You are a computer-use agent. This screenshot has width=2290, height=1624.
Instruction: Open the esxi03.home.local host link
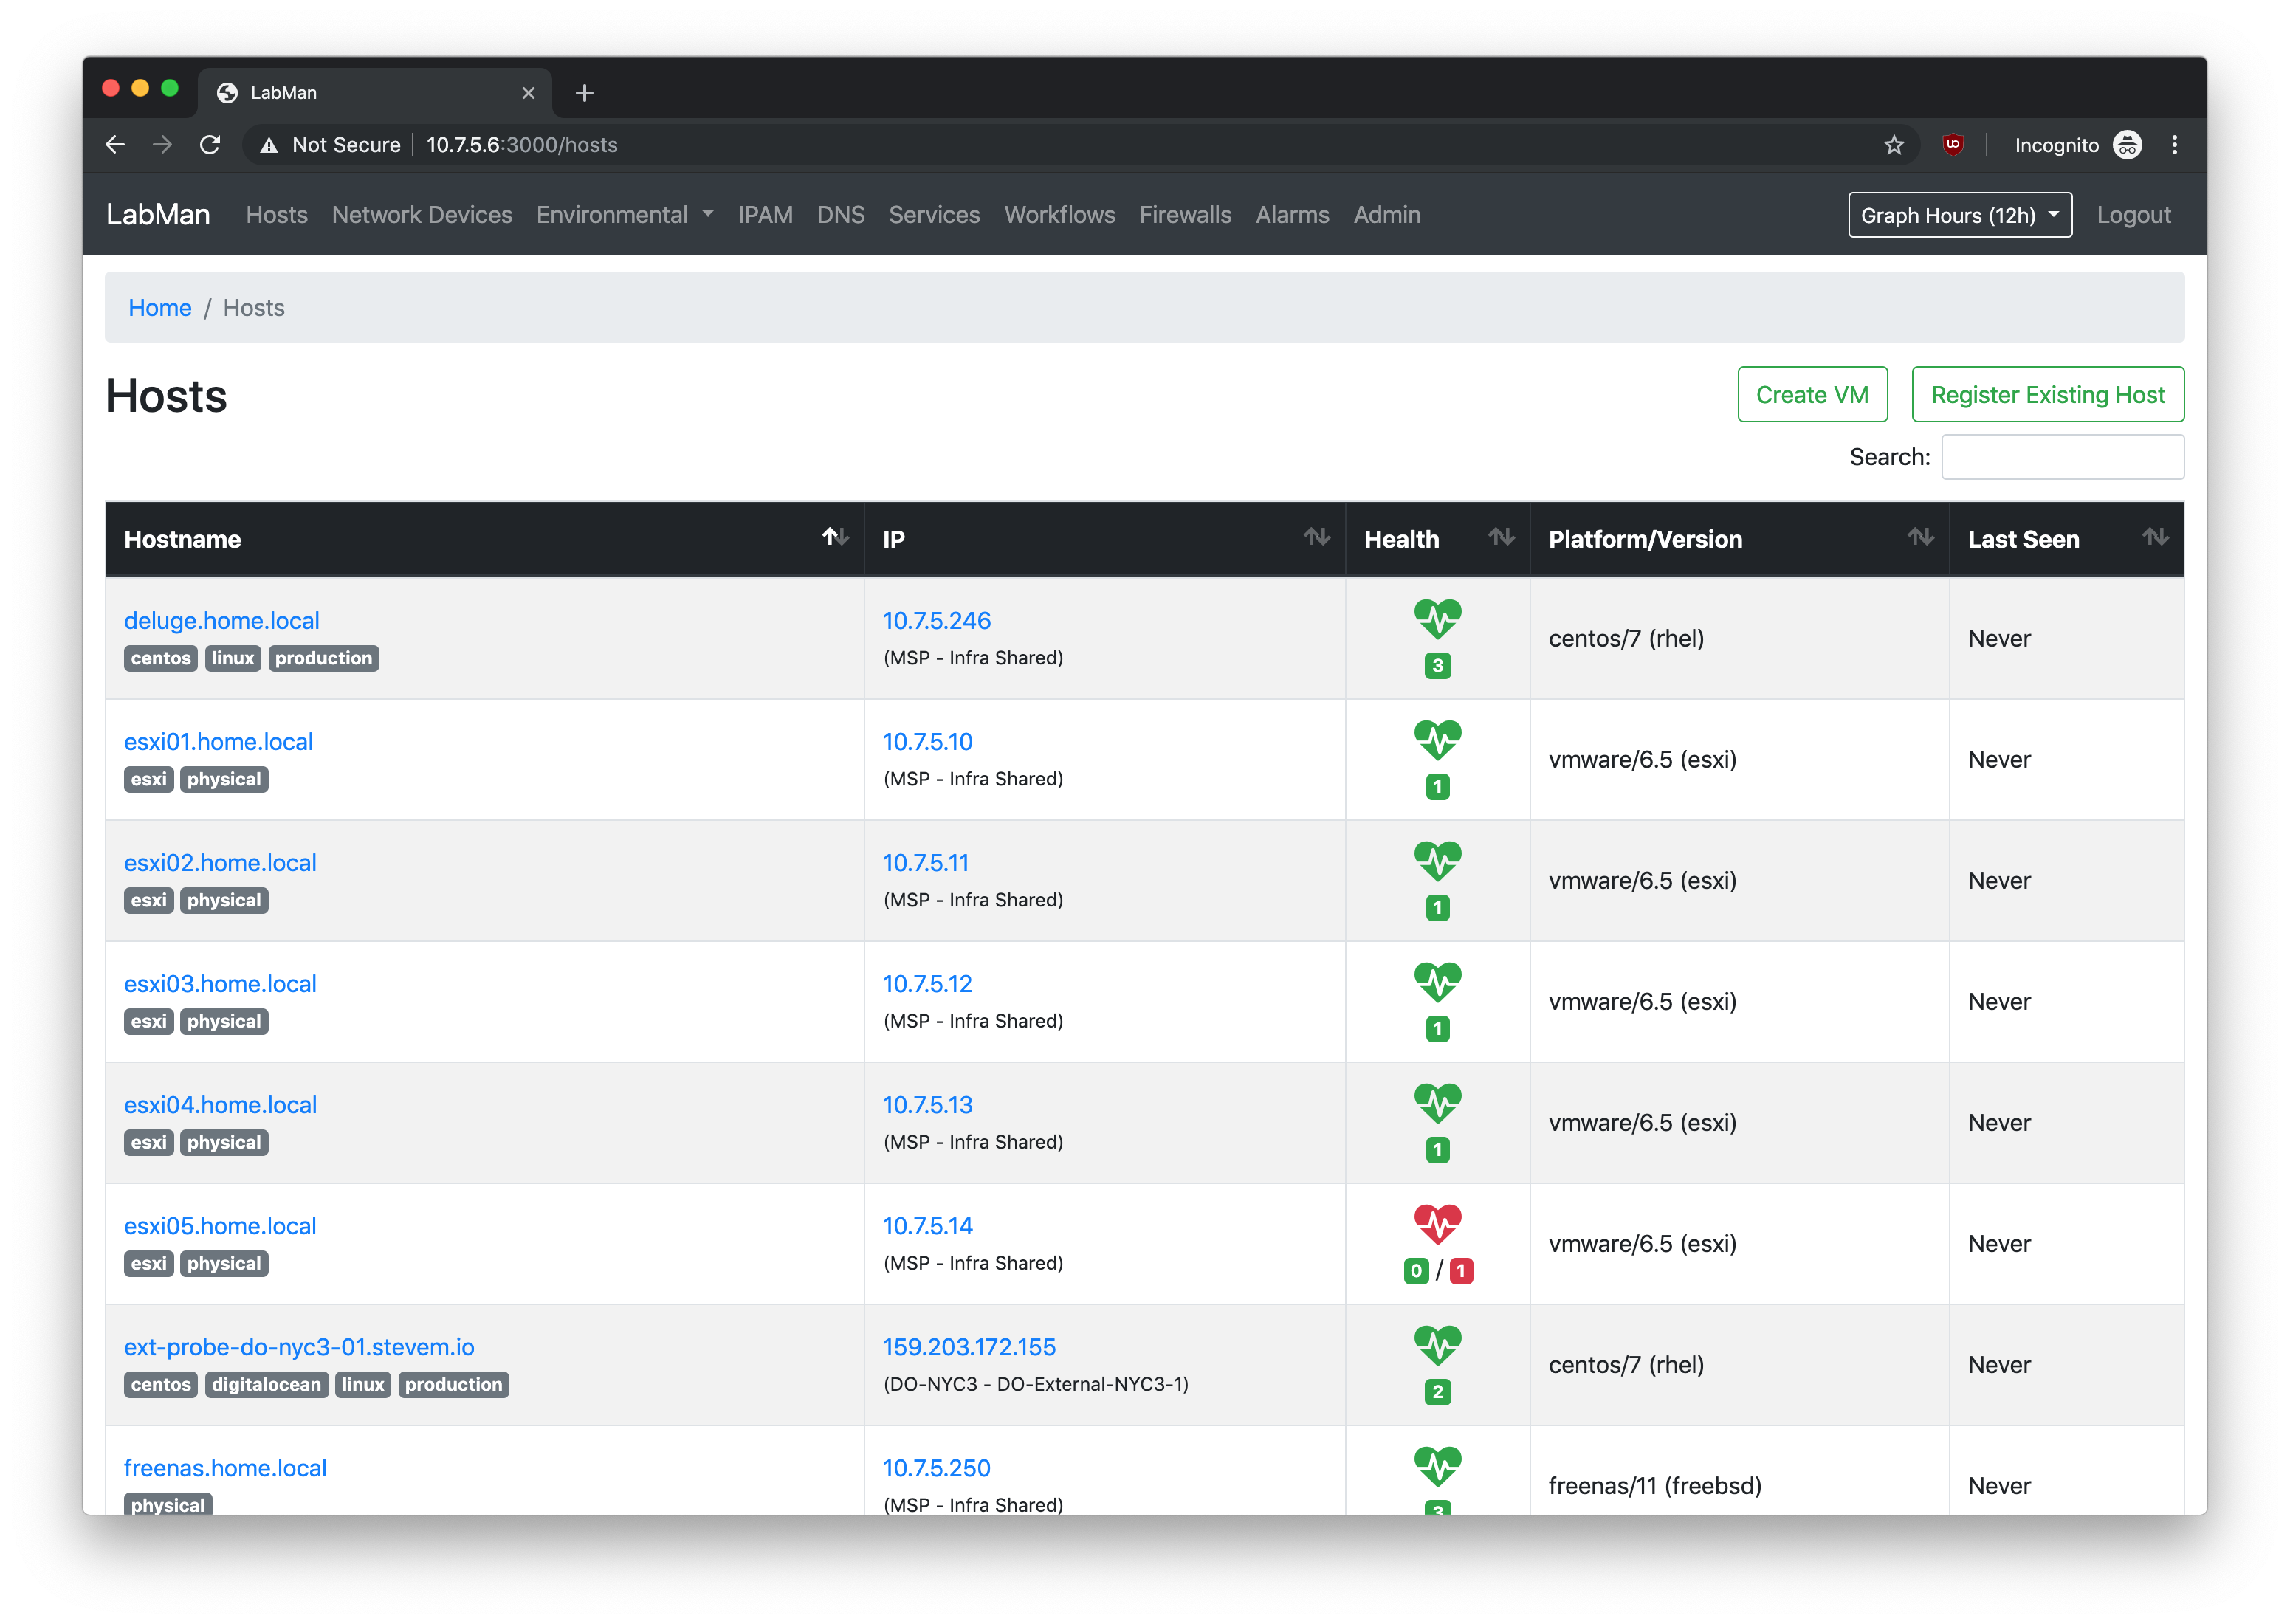pos(220,984)
